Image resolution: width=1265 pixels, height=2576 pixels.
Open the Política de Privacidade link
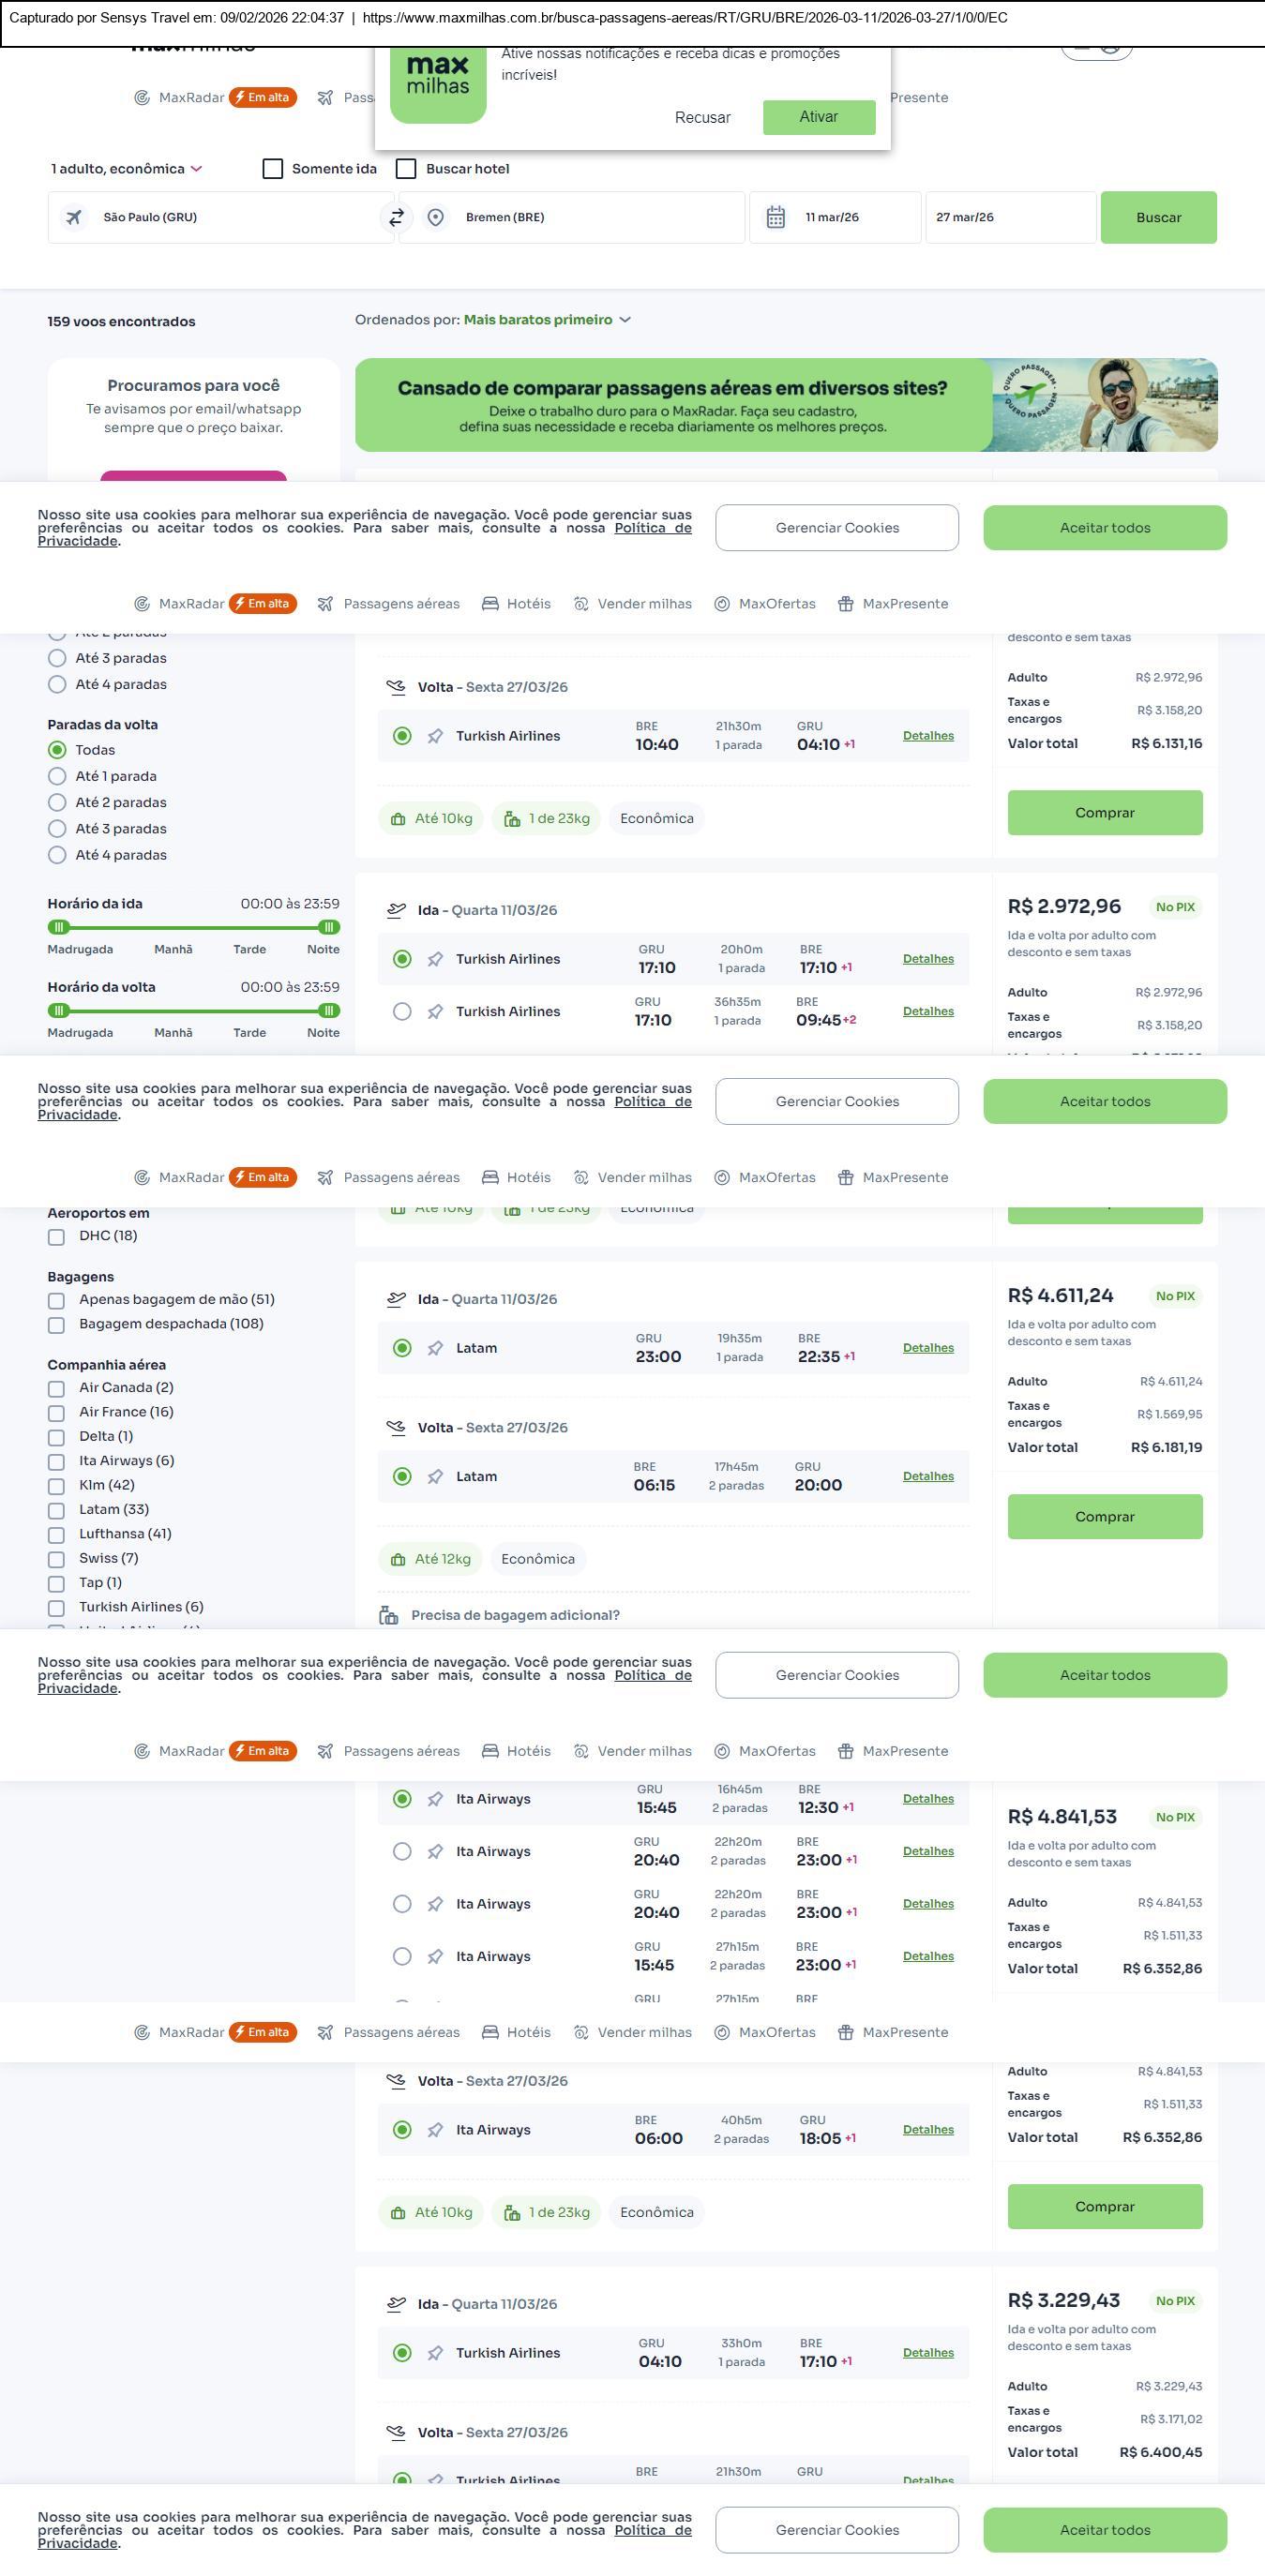click(x=652, y=528)
